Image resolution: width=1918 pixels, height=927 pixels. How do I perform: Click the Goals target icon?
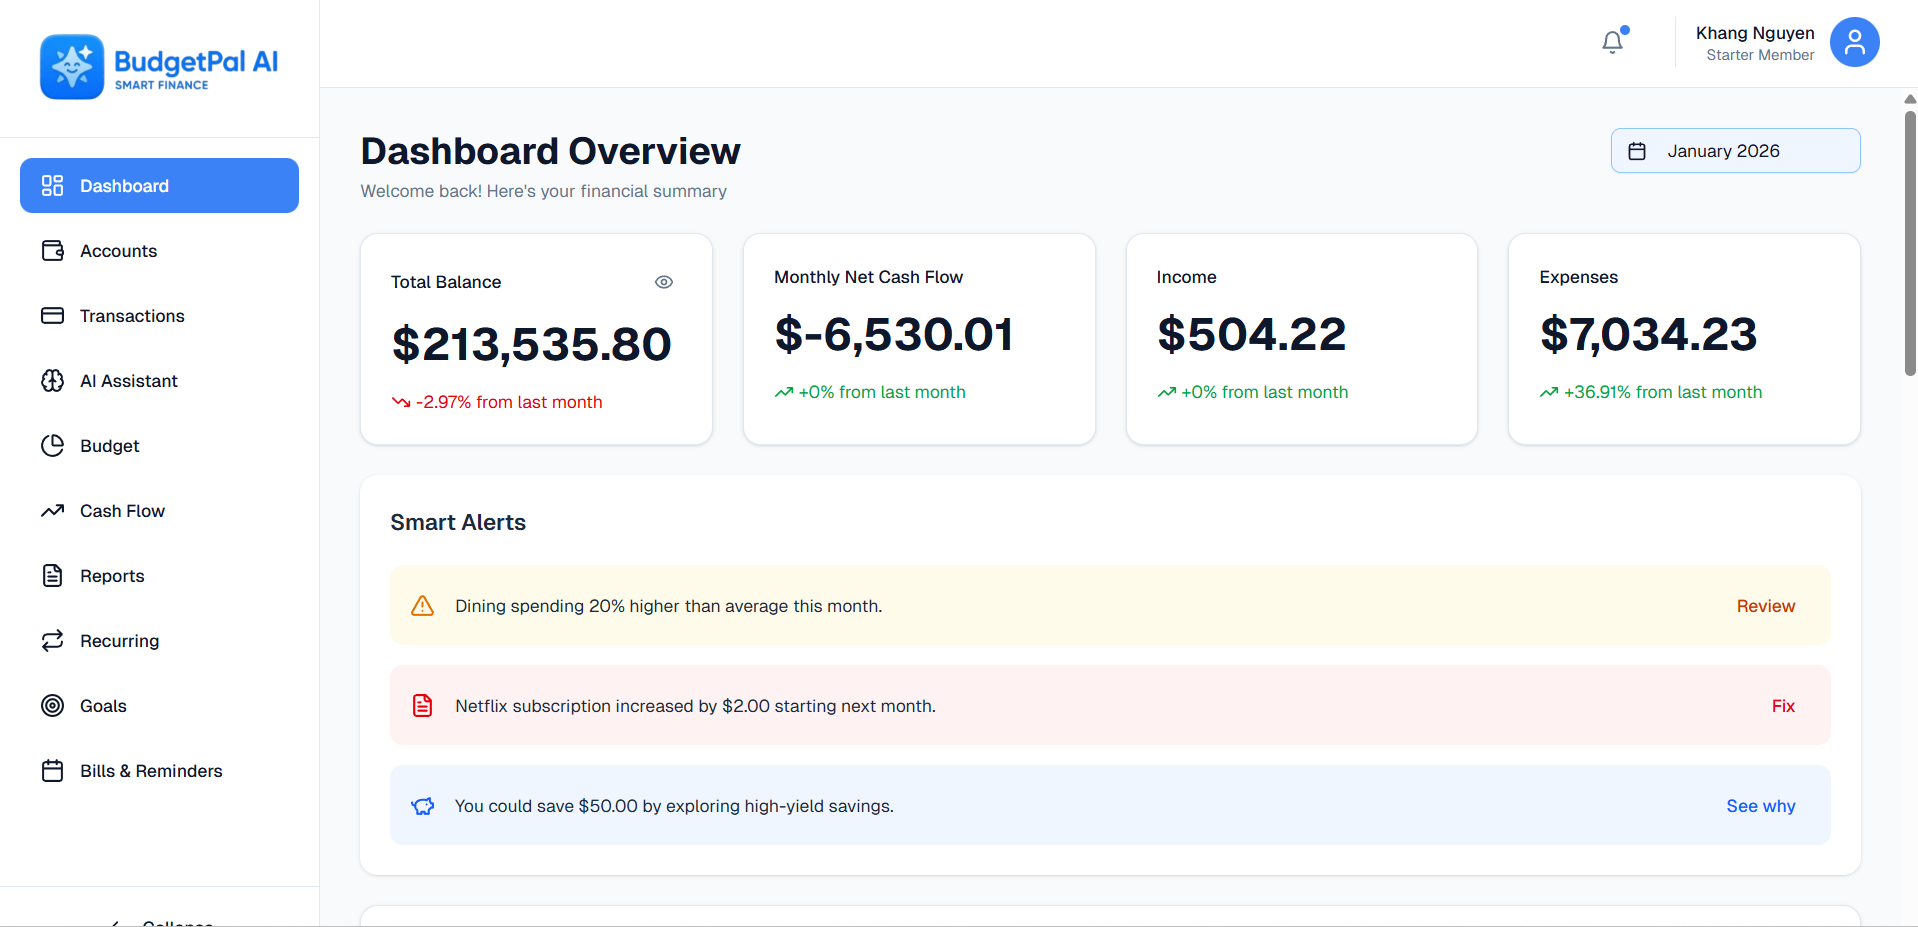(52, 705)
